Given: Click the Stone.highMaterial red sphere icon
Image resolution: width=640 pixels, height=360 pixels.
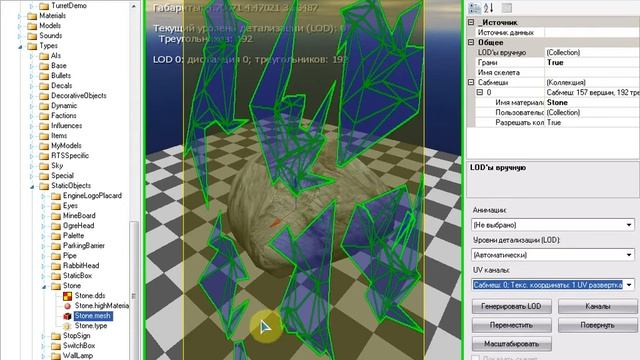Looking at the screenshot, I should pyautogui.click(x=67, y=306).
